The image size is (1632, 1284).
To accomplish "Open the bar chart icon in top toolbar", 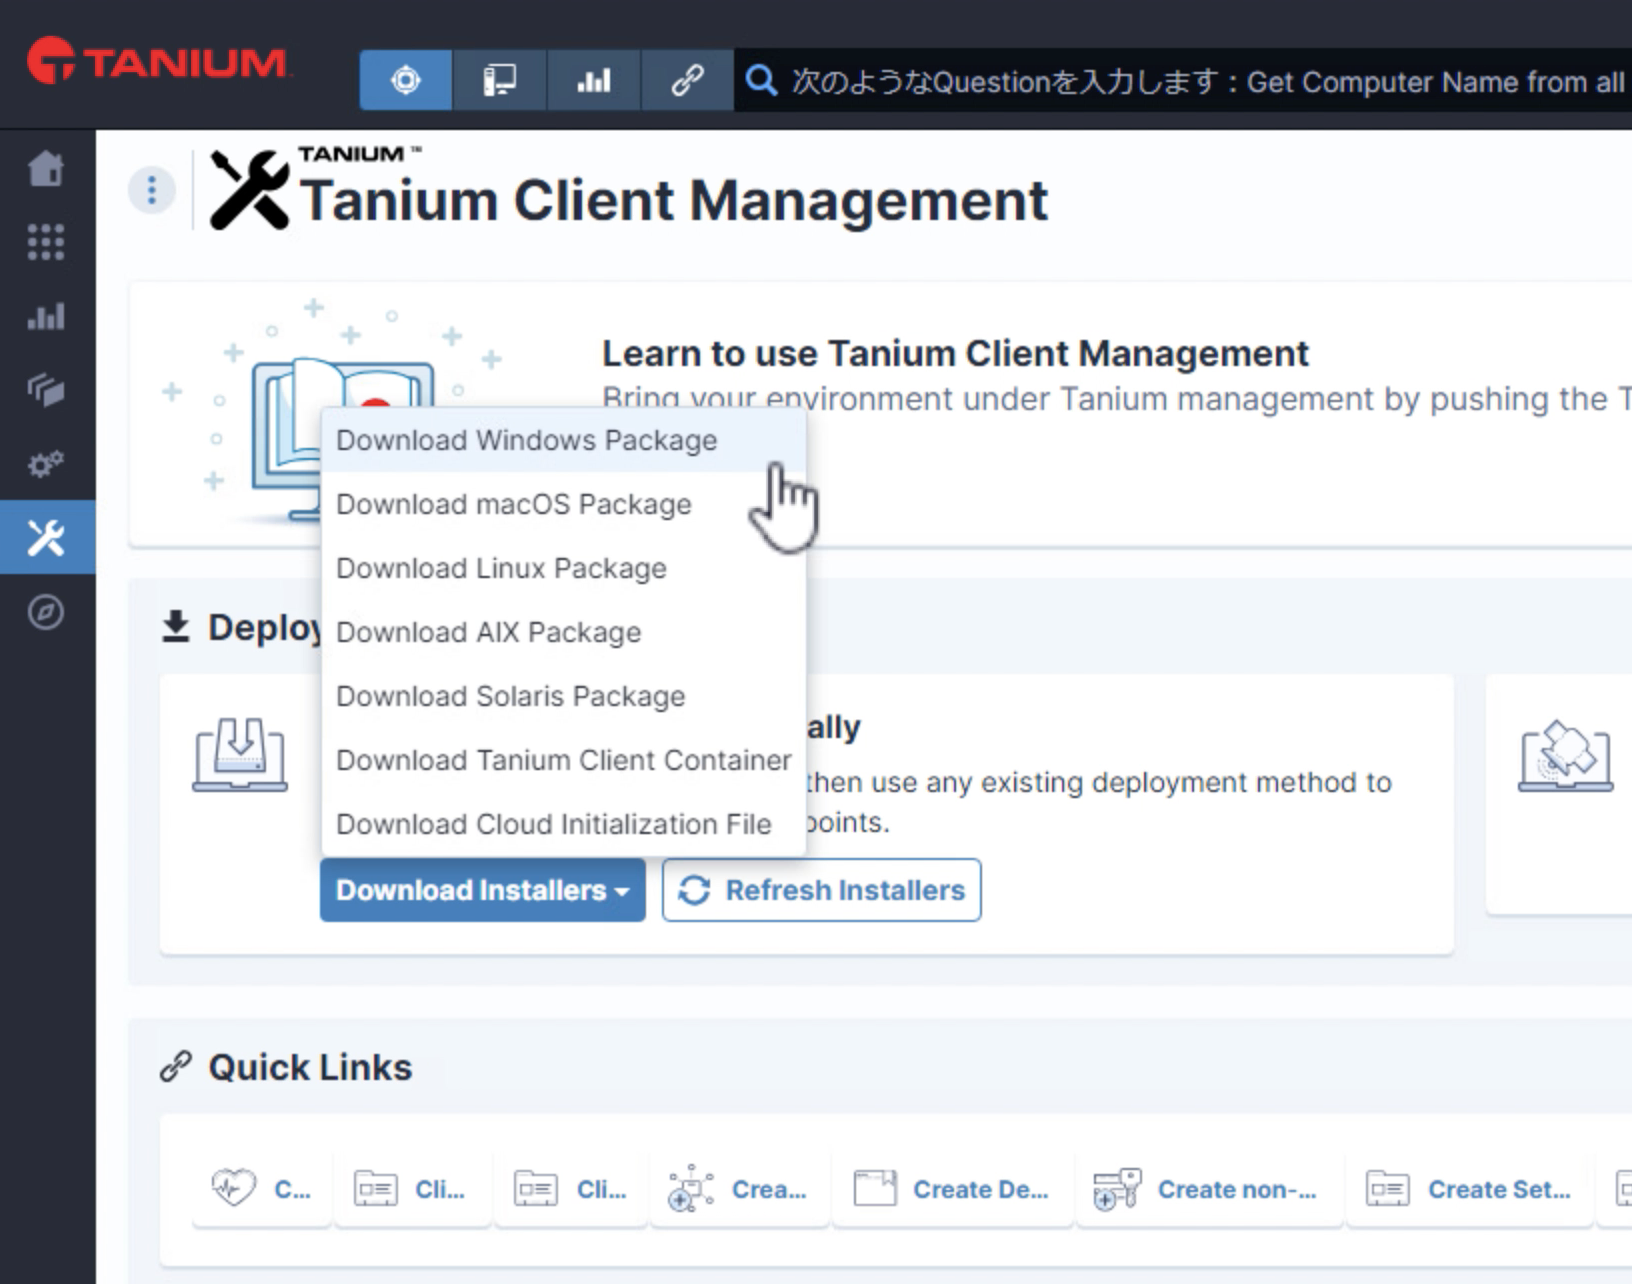I will point(593,80).
